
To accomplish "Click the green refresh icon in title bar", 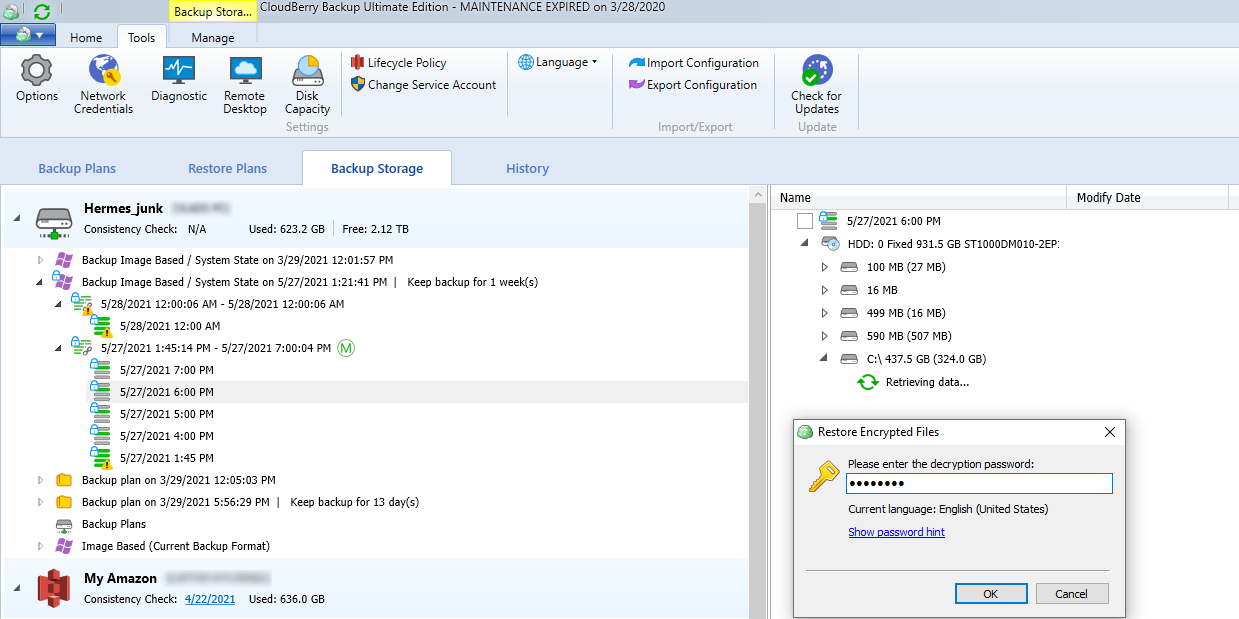I will click(42, 12).
